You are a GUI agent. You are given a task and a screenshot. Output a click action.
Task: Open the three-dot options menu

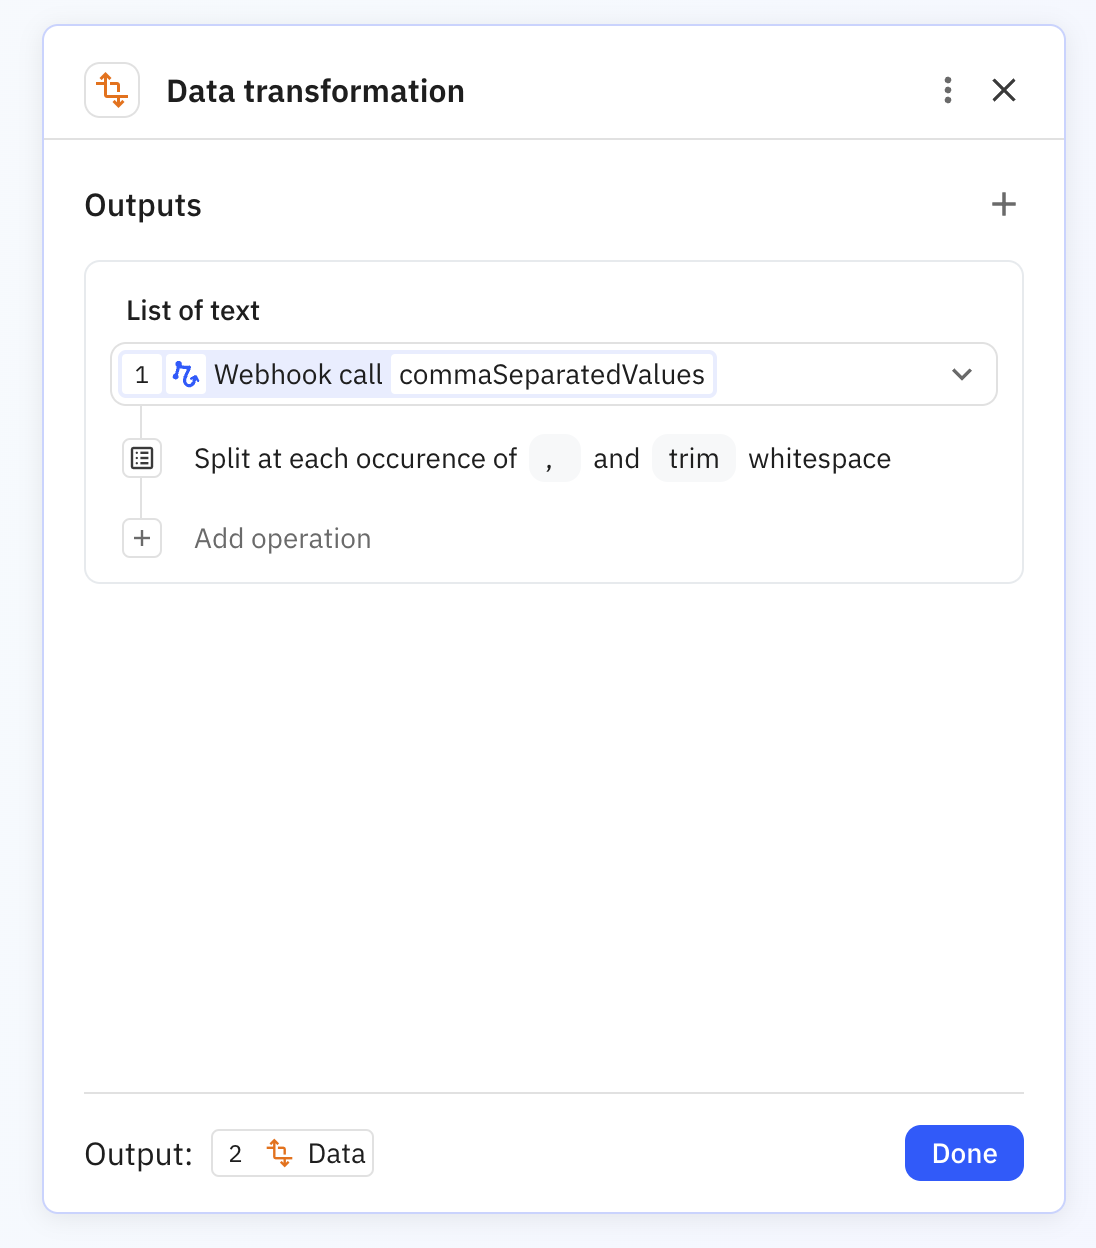tap(947, 90)
